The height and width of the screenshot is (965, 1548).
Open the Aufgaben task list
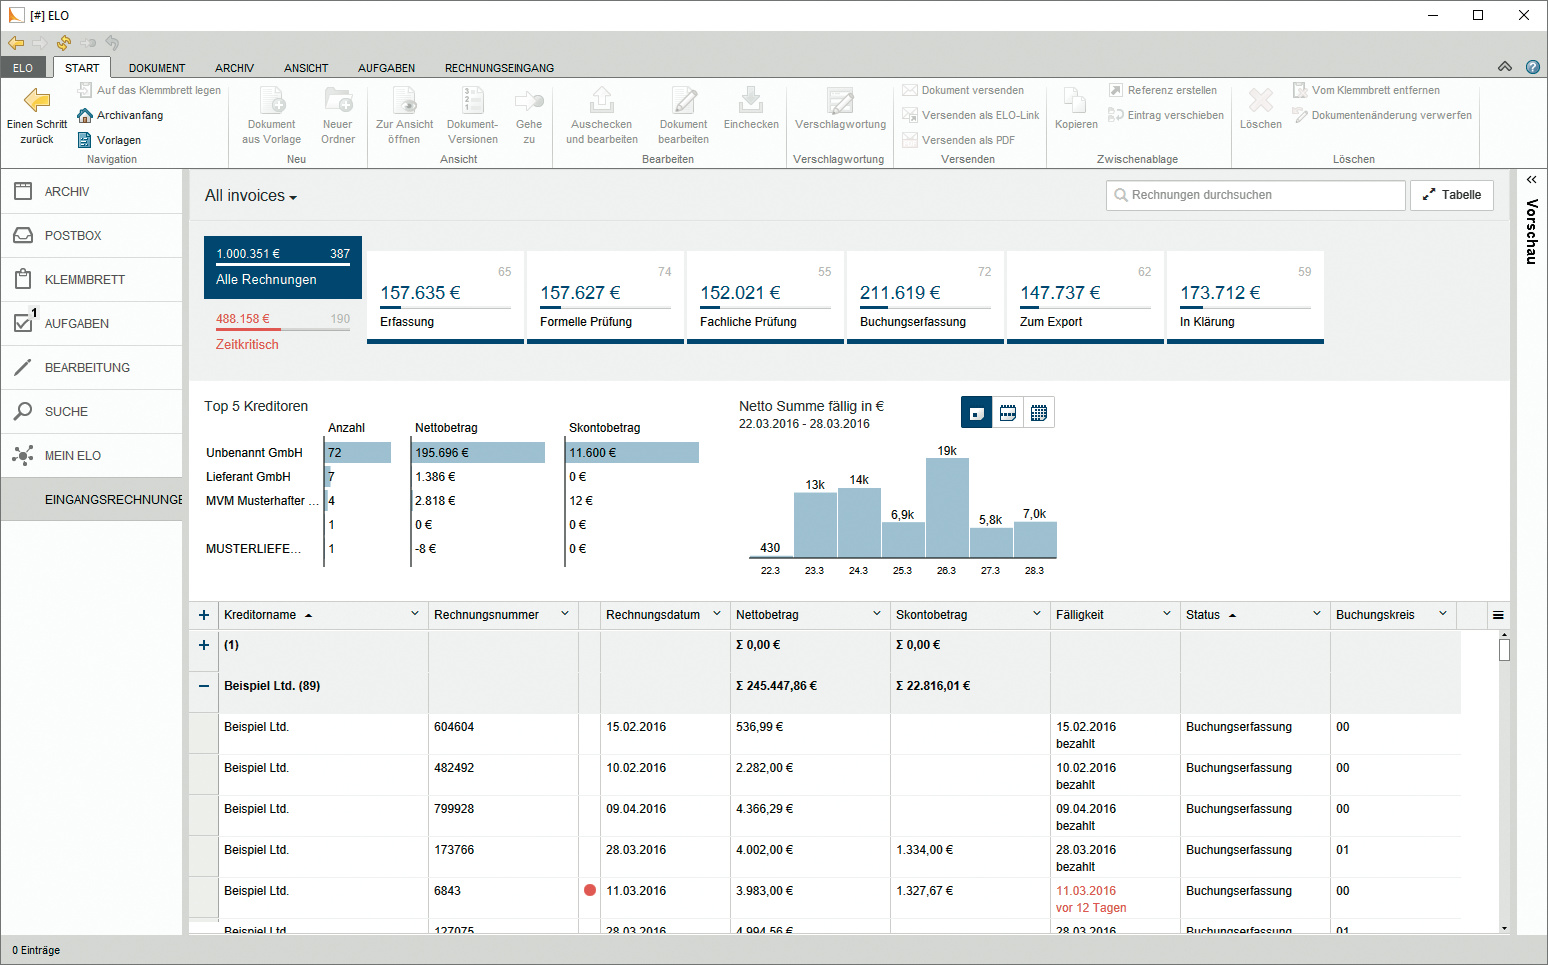(x=76, y=324)
